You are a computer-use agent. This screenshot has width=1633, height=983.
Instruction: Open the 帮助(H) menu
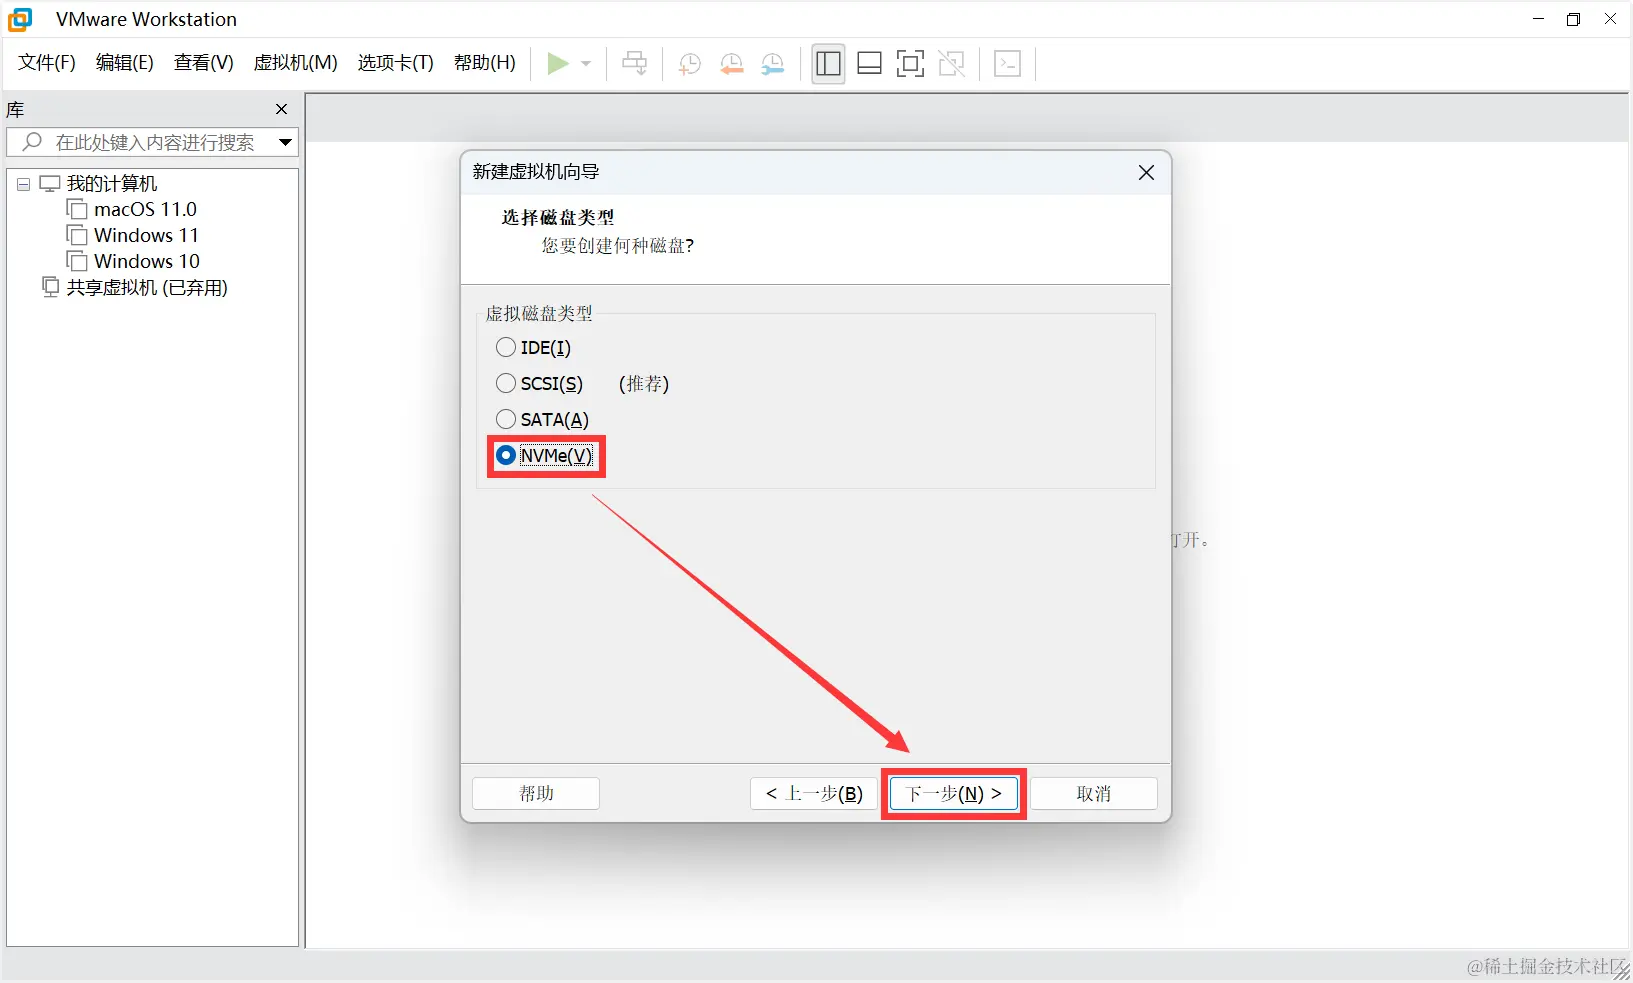(x=485, y=63)
